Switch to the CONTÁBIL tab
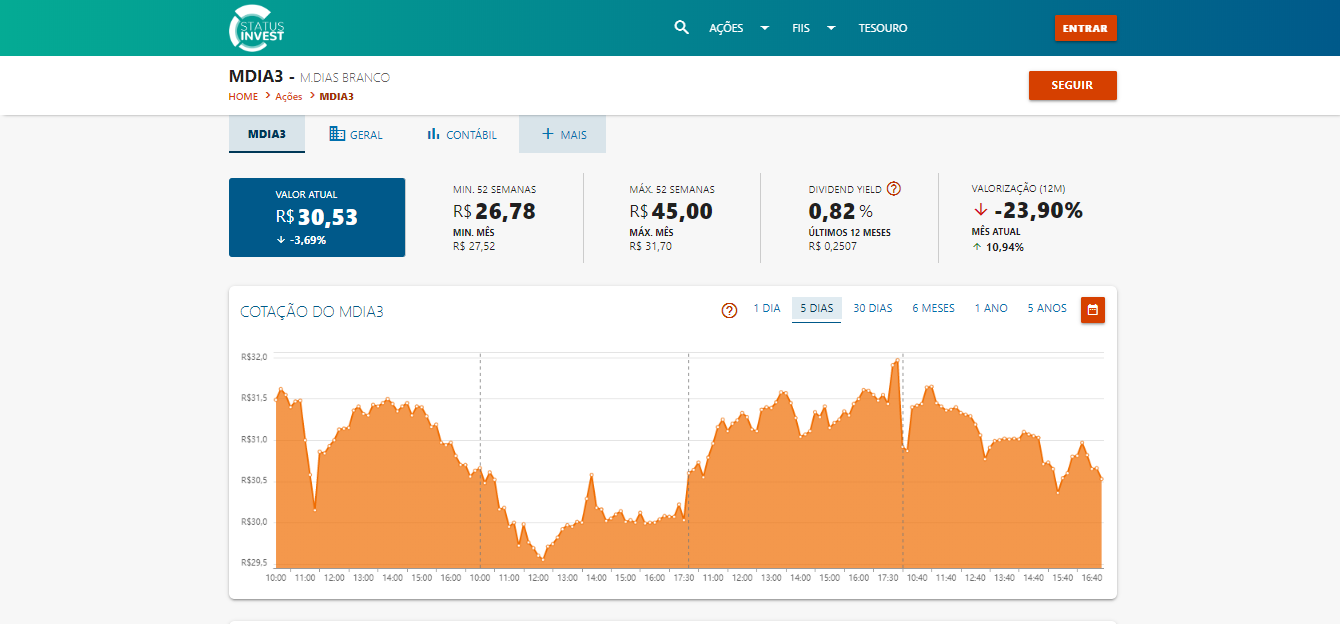The height and width of the screenshot is (624, 1340). point(462,134)
